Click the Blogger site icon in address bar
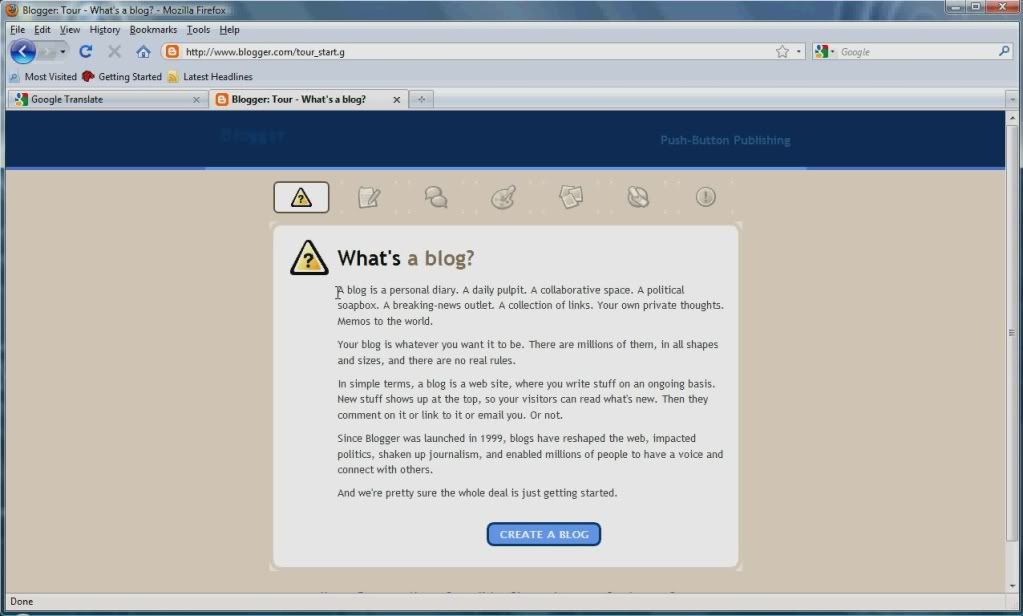The image size is (1023, 616). click(172, 52)
